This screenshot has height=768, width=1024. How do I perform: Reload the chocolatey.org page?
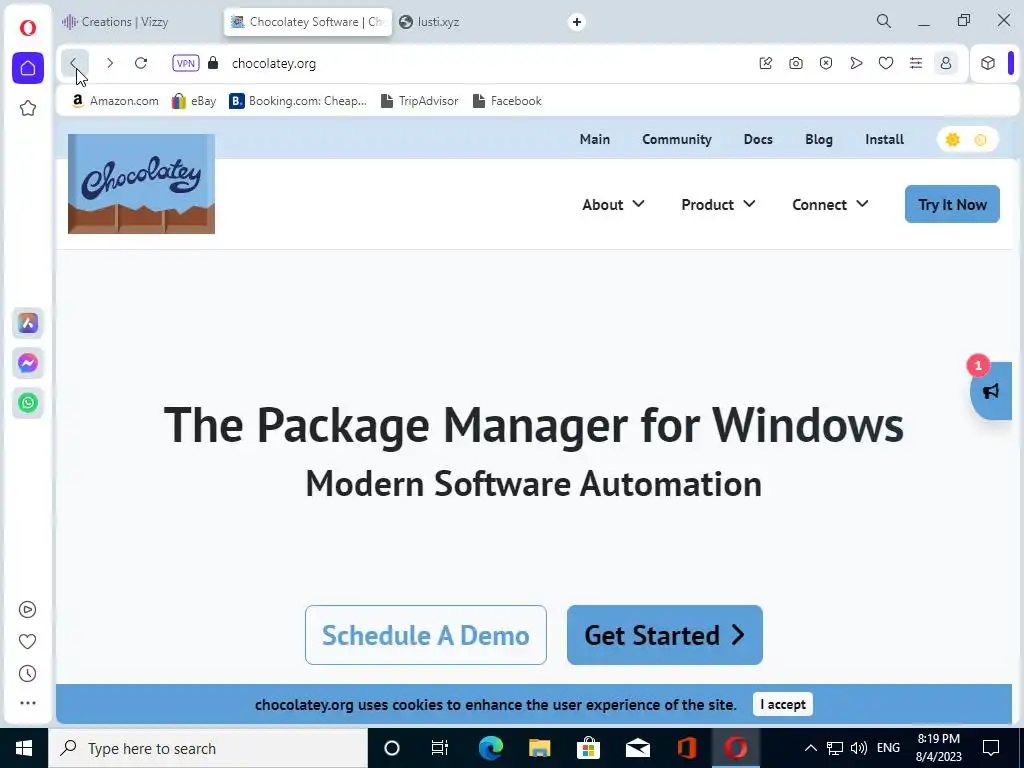[140, 63]
